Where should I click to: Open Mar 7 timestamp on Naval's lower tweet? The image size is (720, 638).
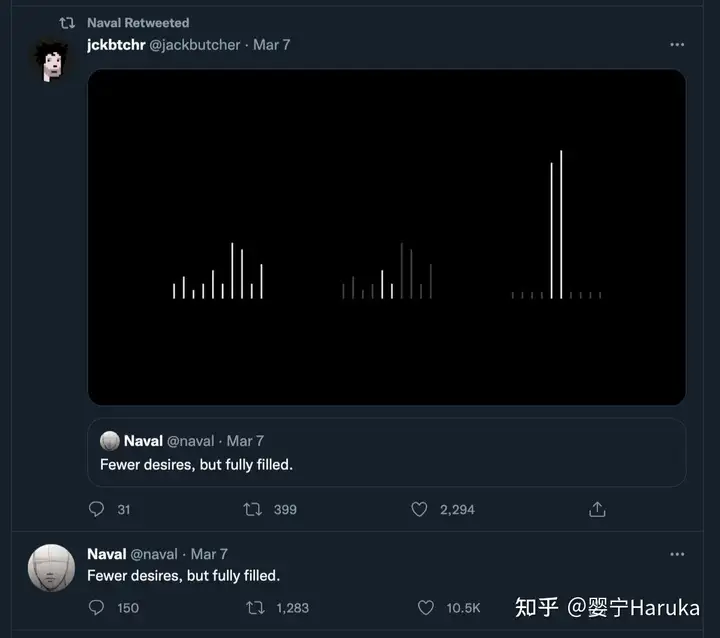click(209, 554)
